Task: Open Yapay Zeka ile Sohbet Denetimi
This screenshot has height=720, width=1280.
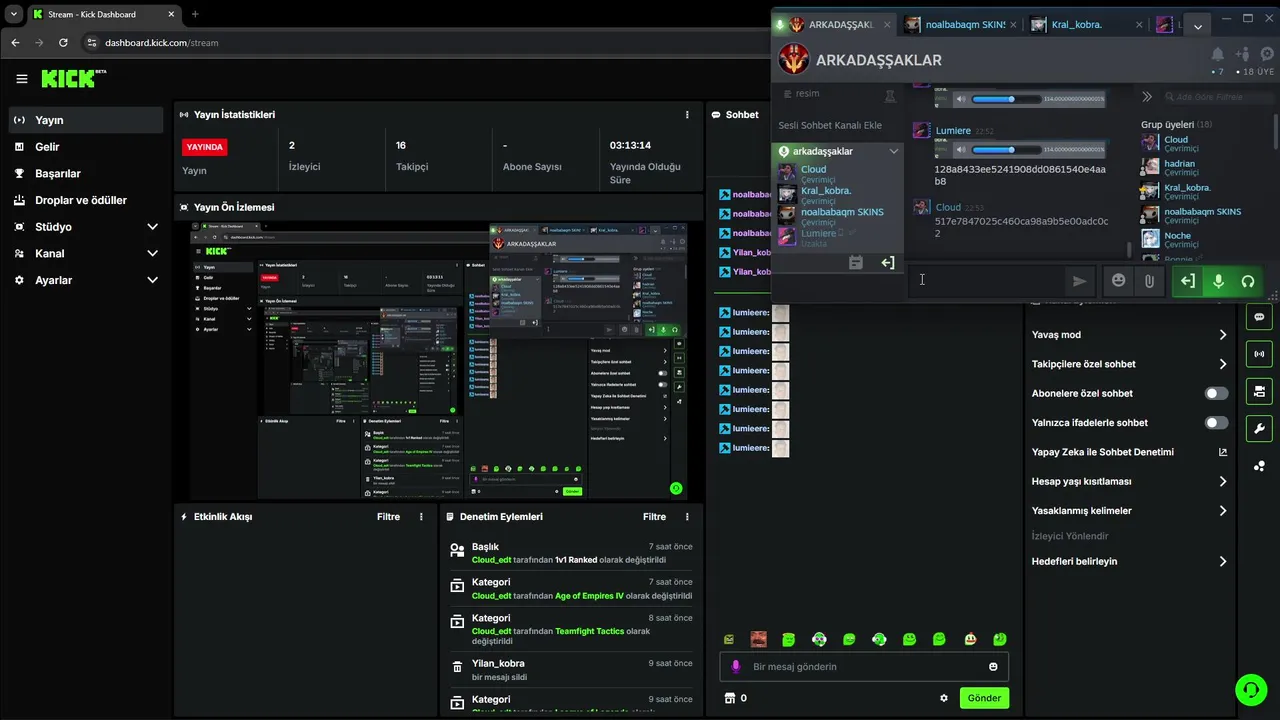Action: click(1129, 452)
